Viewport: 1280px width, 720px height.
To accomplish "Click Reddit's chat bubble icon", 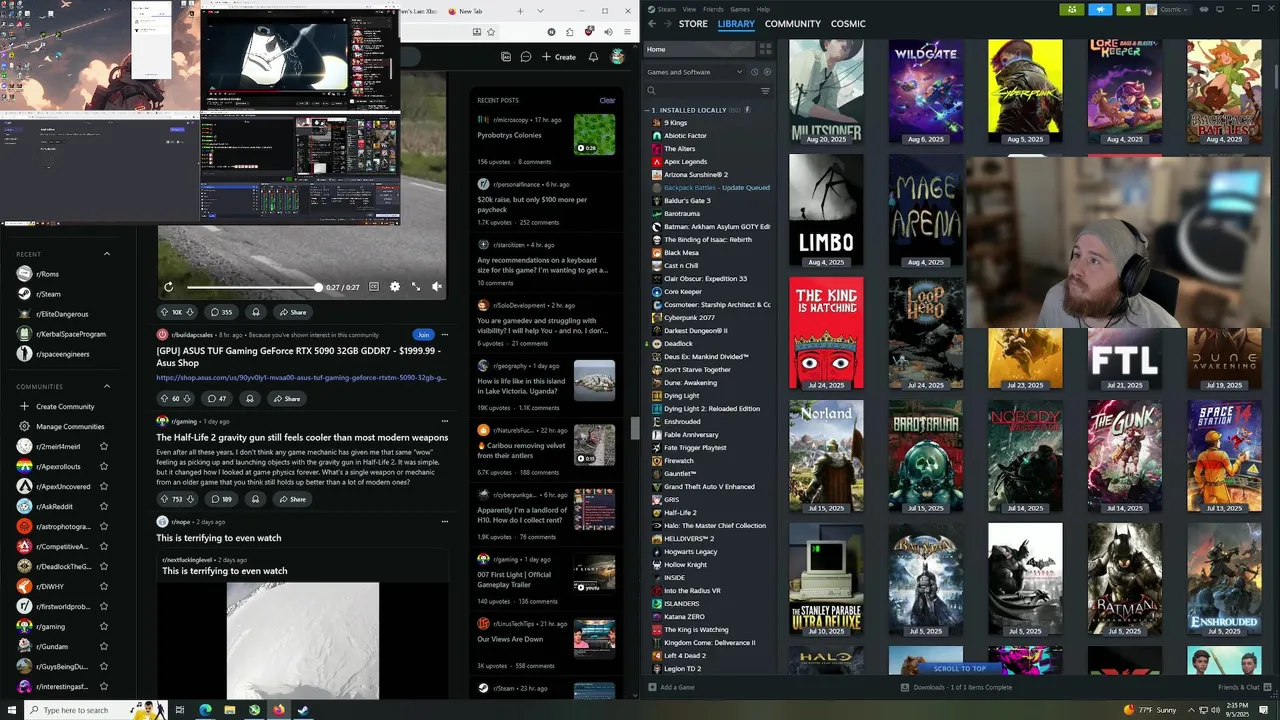I will [526, 57].
